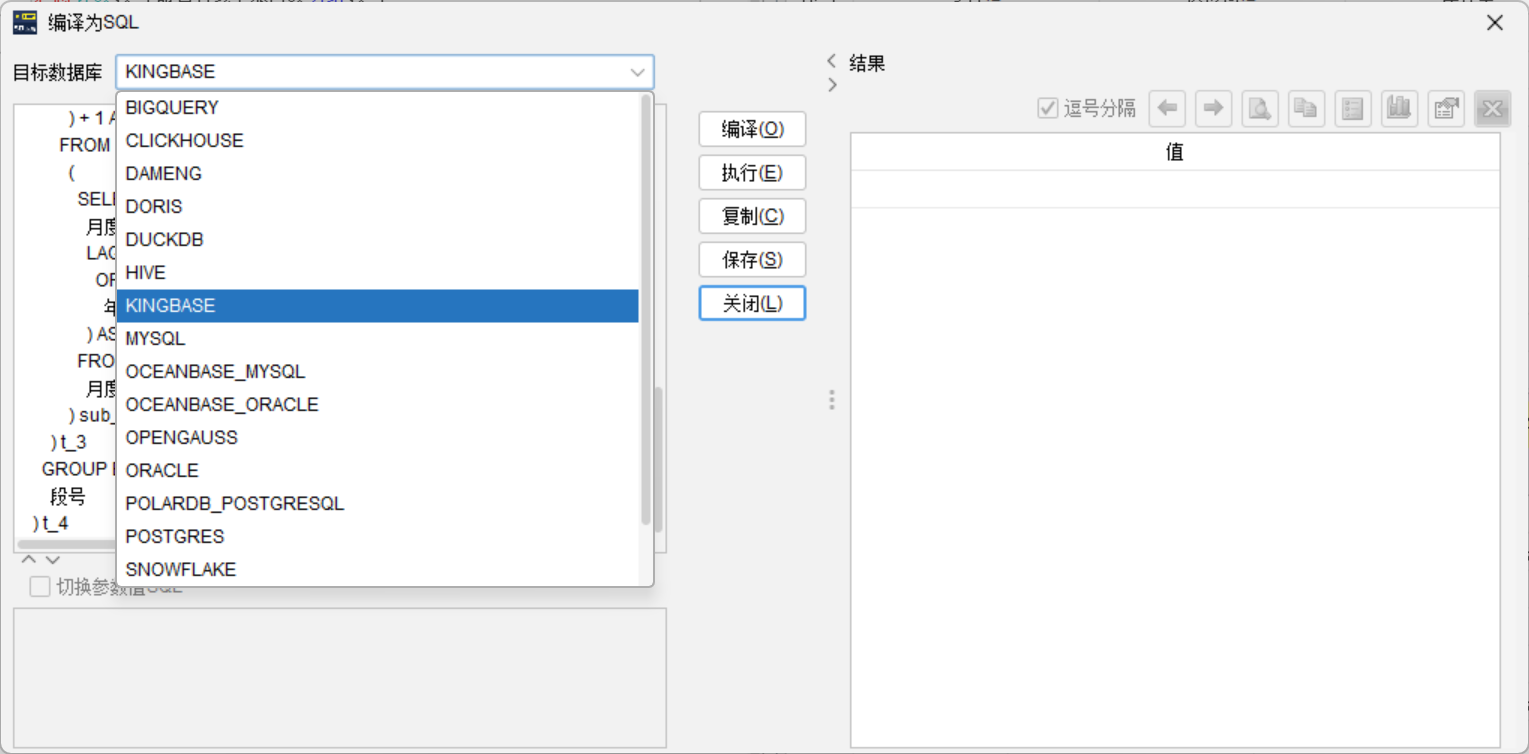Pick DUCKDB in the dropdown list

coord(378,240)
